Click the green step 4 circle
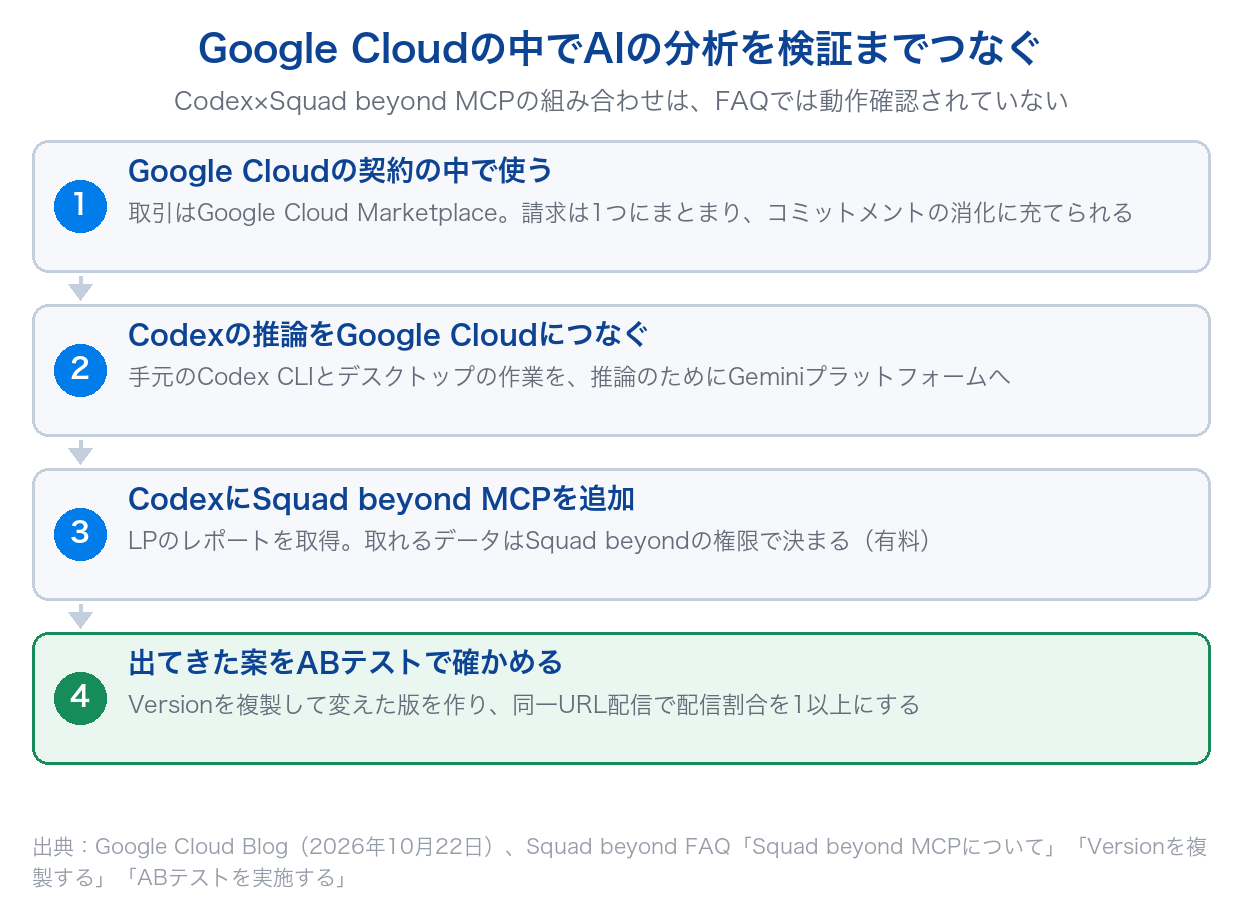1242x916 pixels. [80, 698]
